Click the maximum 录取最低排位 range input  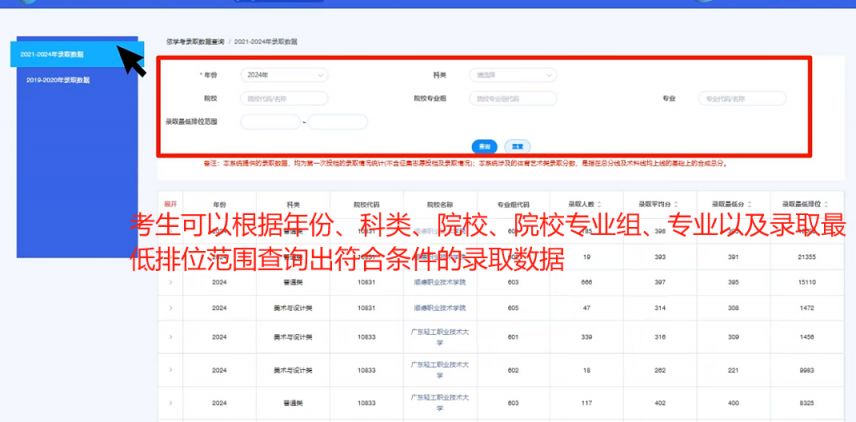click(x=337, y=122)
